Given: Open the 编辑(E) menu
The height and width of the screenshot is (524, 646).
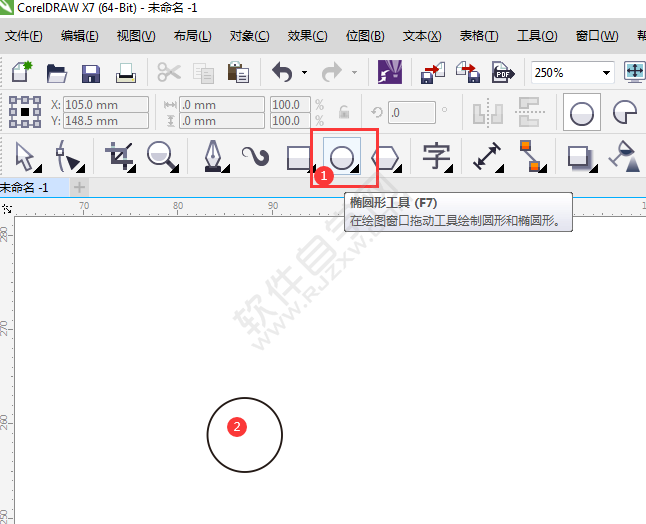Looking at the screenshot, I should coord(80,36).
